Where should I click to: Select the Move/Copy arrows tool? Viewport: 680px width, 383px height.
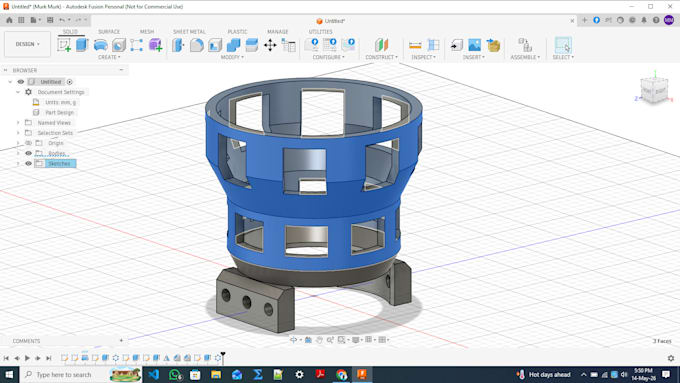[270, 45]
